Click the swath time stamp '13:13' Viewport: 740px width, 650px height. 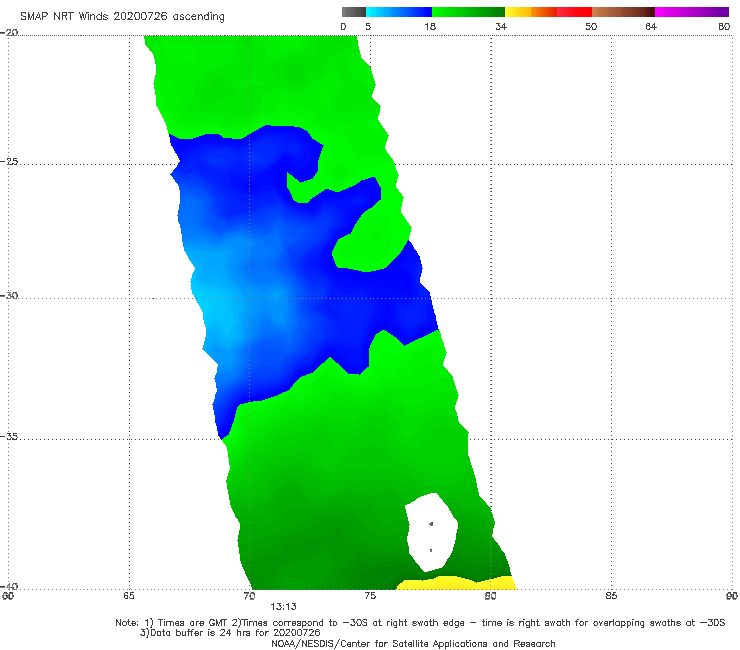tap(283, 607)
